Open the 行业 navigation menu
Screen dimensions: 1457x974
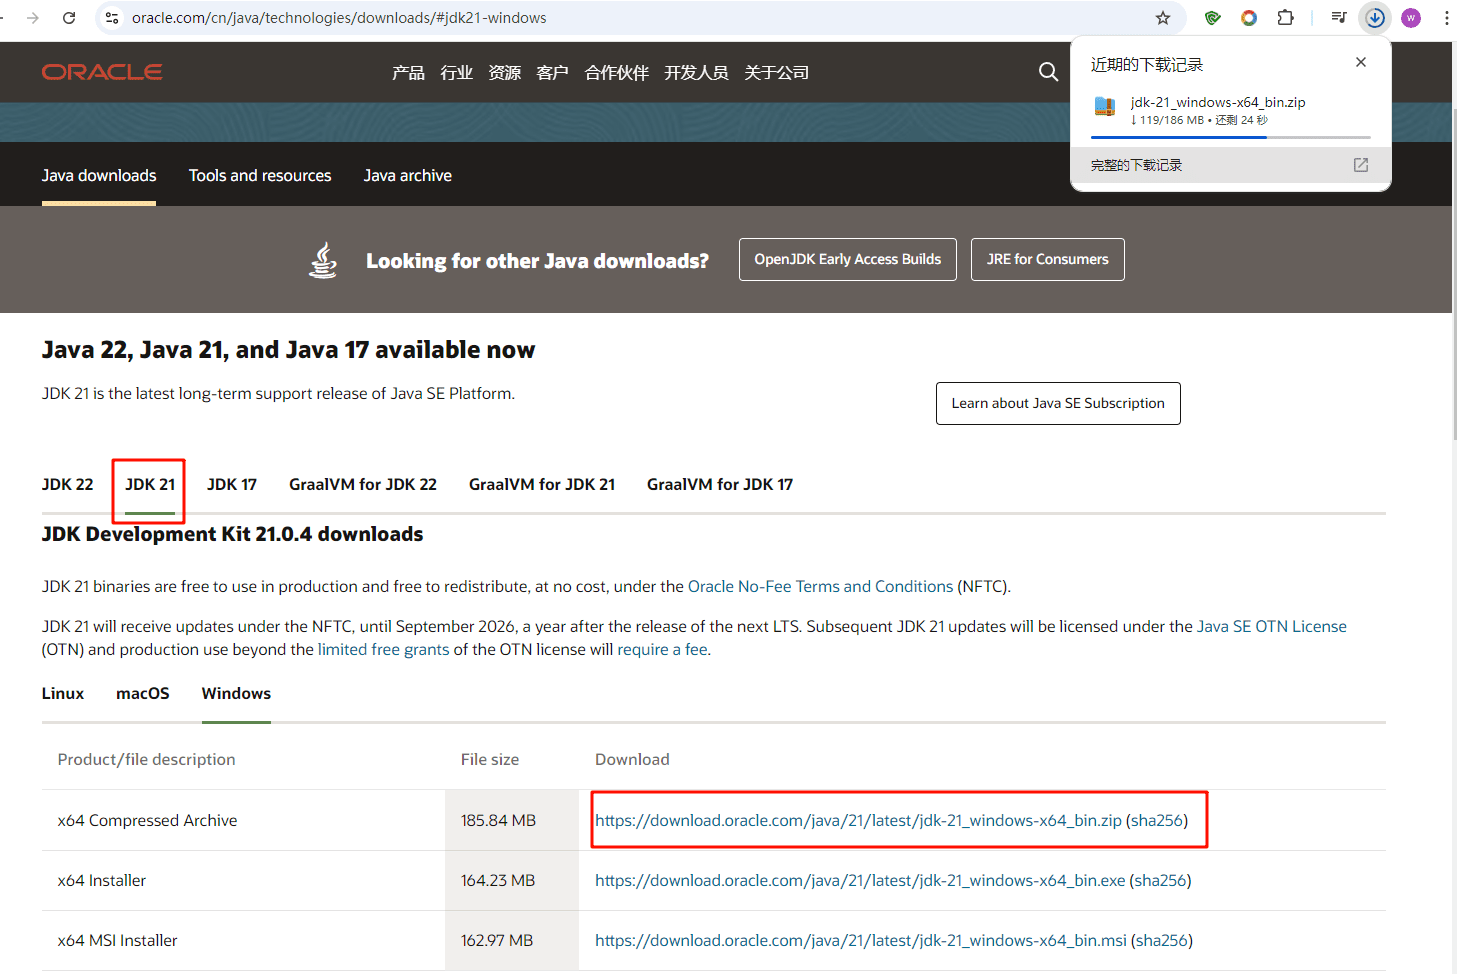(456, 73)
